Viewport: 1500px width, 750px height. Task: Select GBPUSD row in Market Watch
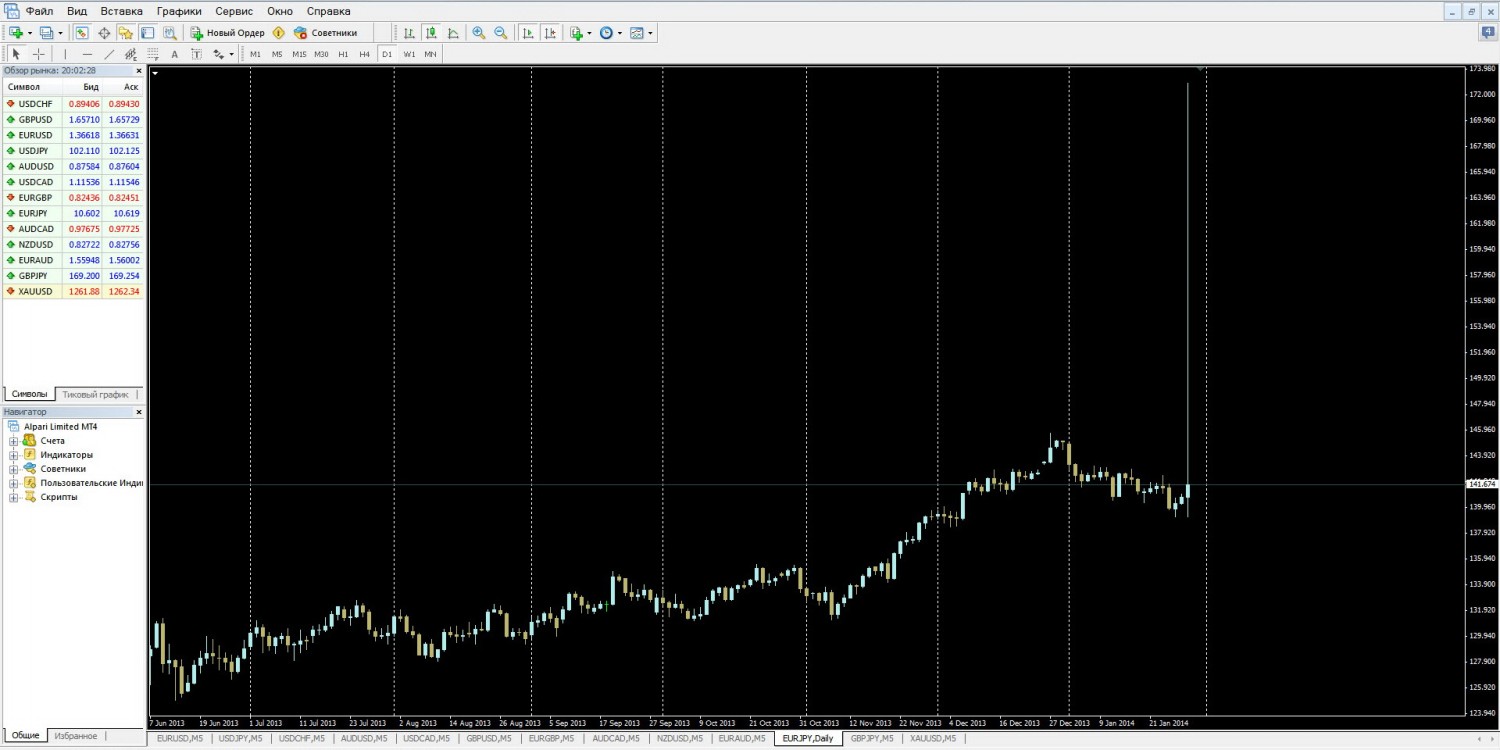73,119
